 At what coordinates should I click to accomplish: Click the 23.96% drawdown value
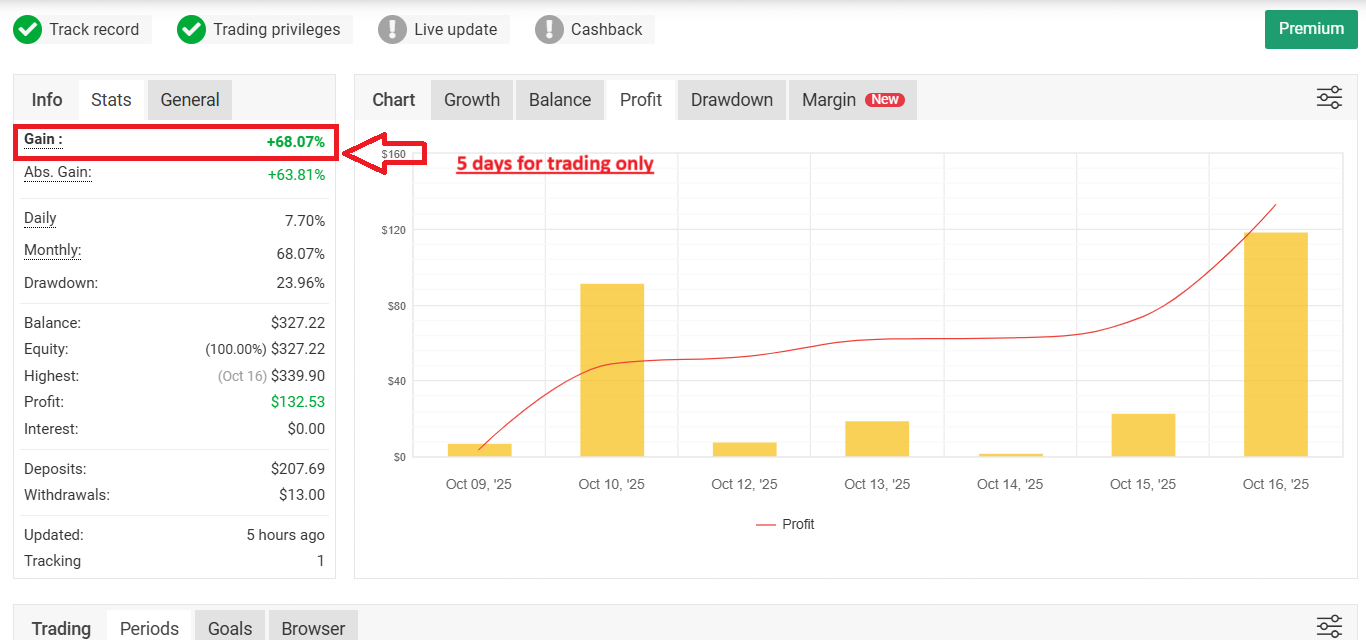(x=301, y=283)
